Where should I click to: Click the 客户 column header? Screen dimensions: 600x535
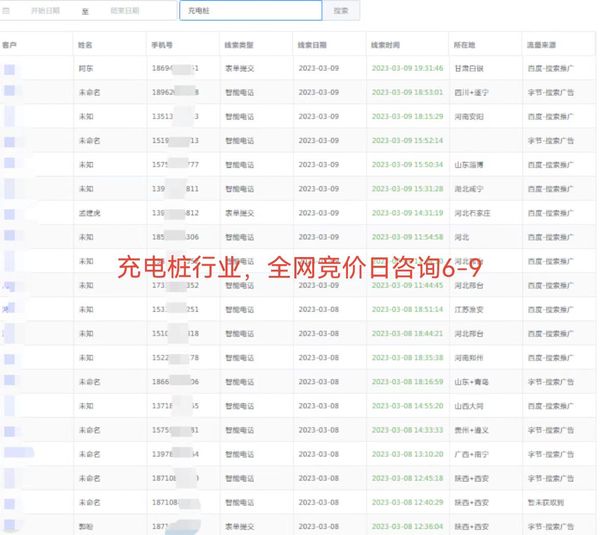coord(9,45)
